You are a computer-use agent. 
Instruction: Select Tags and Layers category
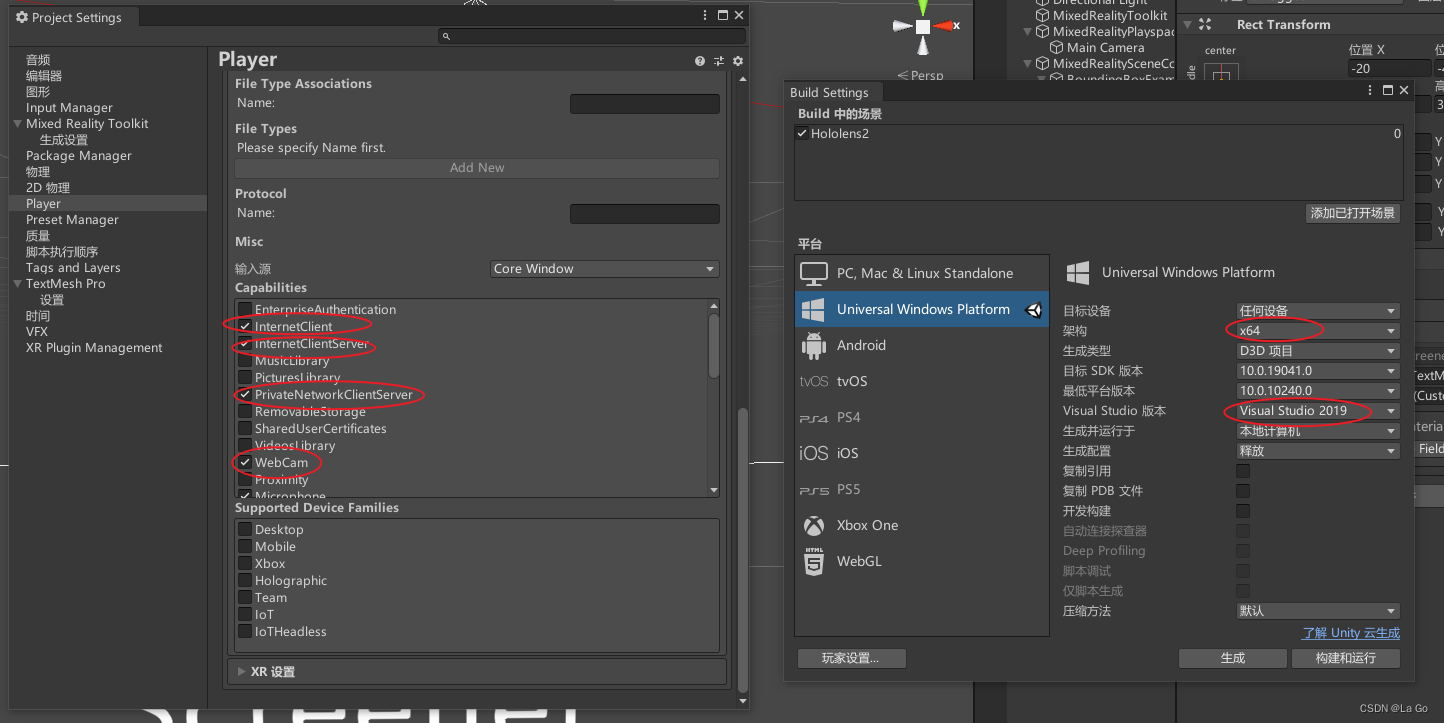(73, 268)
